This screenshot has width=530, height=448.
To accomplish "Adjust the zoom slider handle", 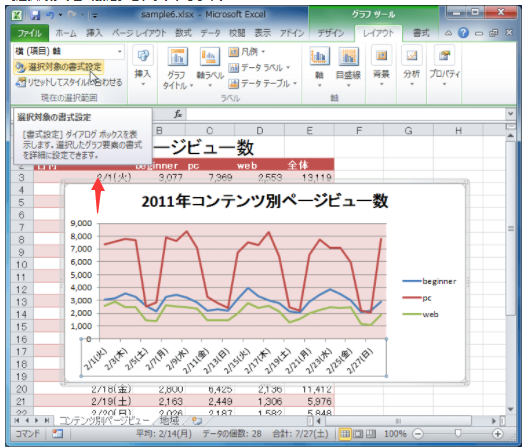I will pos(458,433).
